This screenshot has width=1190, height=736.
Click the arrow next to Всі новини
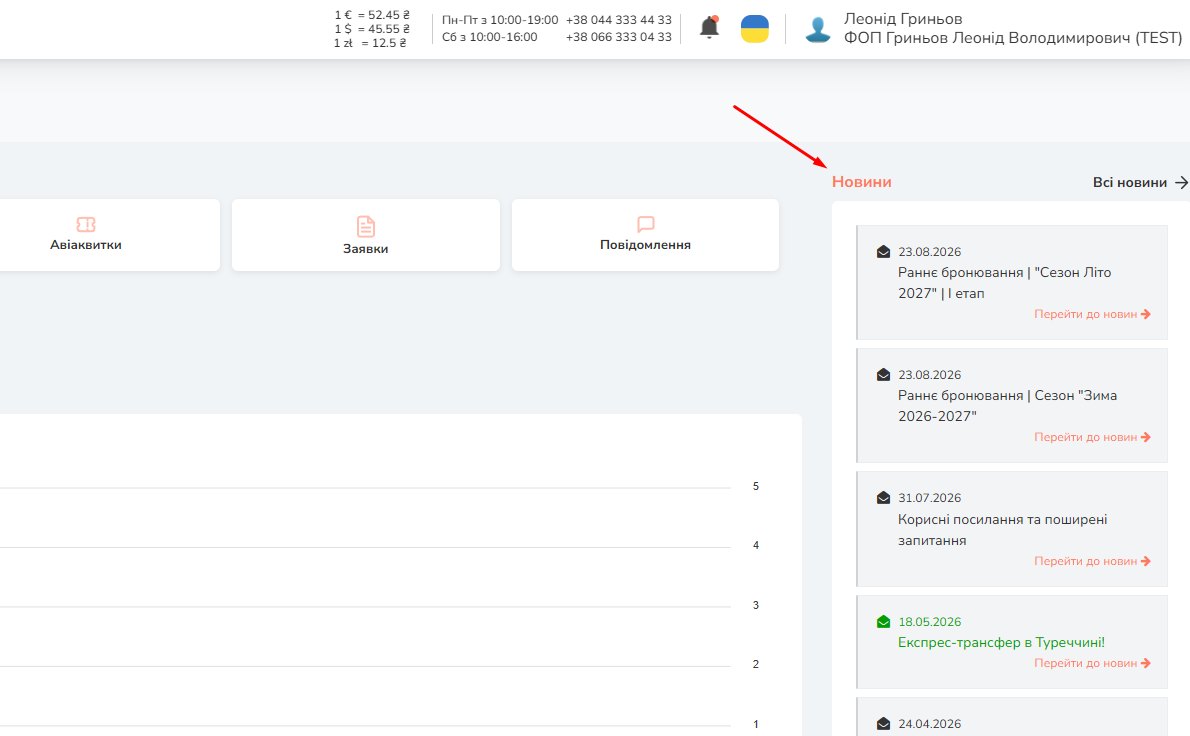(x=1181, y=182)
